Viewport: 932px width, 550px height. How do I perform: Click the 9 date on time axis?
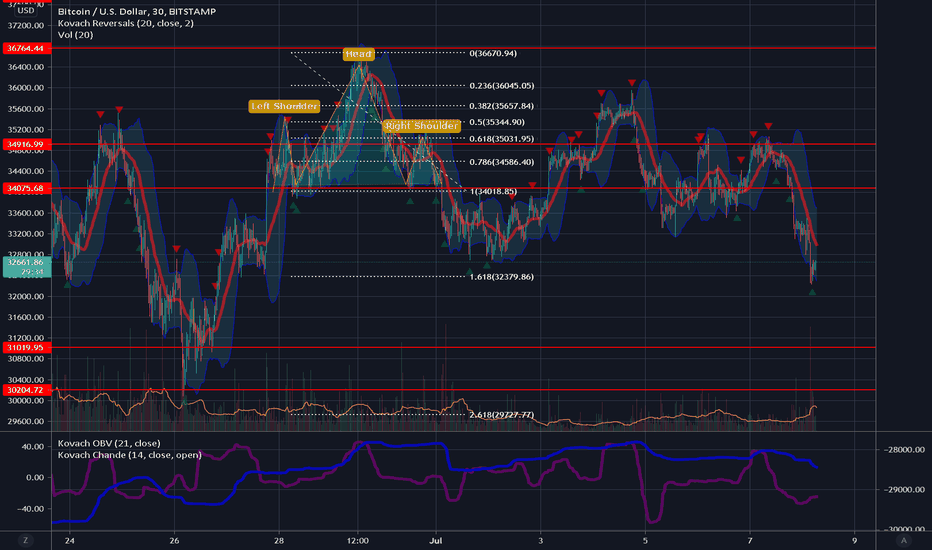click(855, 540)
